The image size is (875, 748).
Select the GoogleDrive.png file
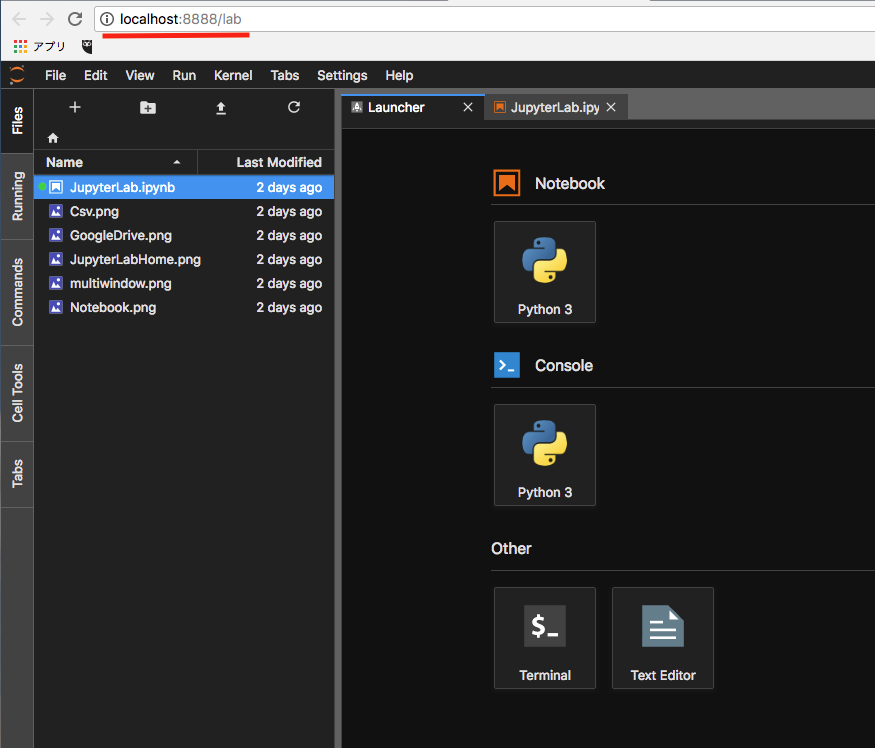click(x=120, y=235)
